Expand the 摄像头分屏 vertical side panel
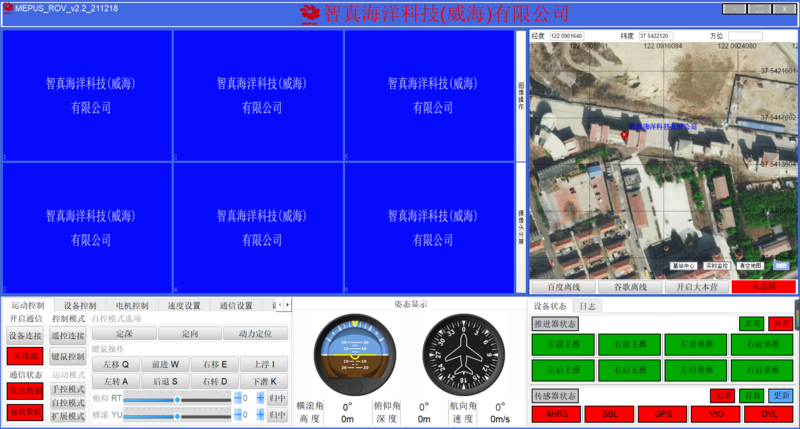 coord(521,226)
